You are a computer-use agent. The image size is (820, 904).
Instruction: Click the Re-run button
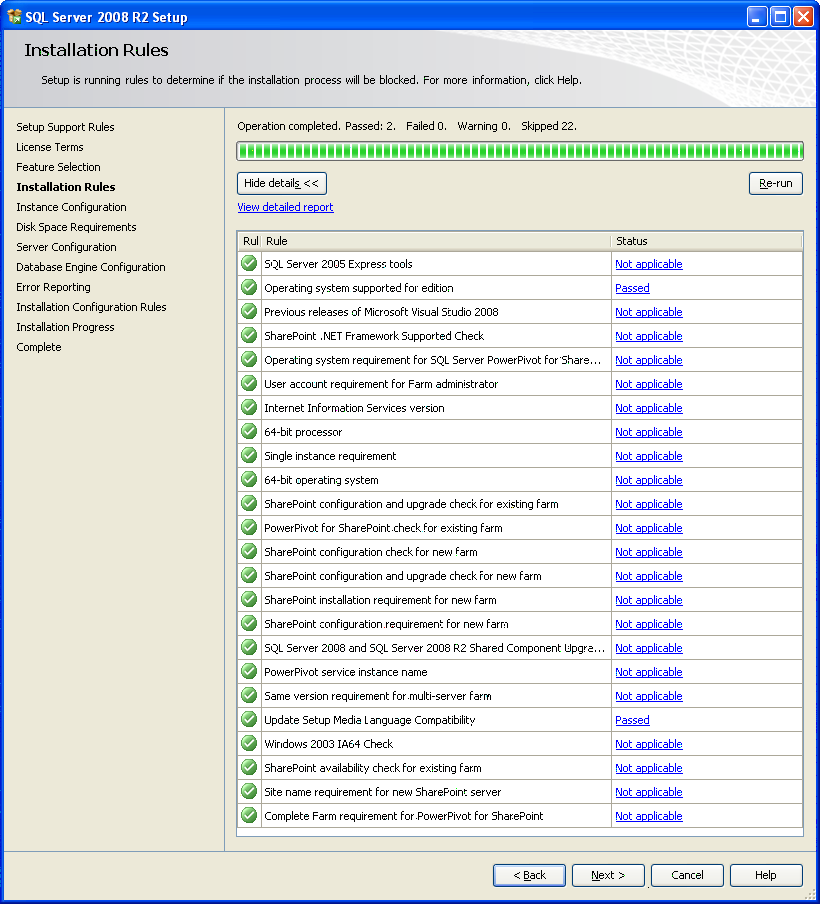(776, 183)
